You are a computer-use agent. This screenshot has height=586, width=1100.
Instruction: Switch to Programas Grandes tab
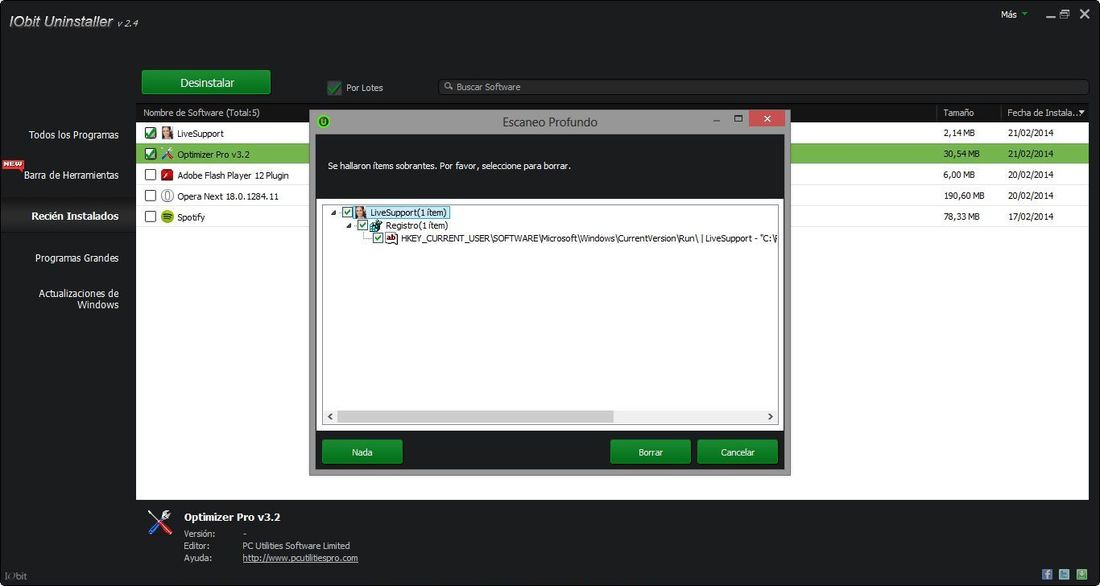[x=77, y=258]
